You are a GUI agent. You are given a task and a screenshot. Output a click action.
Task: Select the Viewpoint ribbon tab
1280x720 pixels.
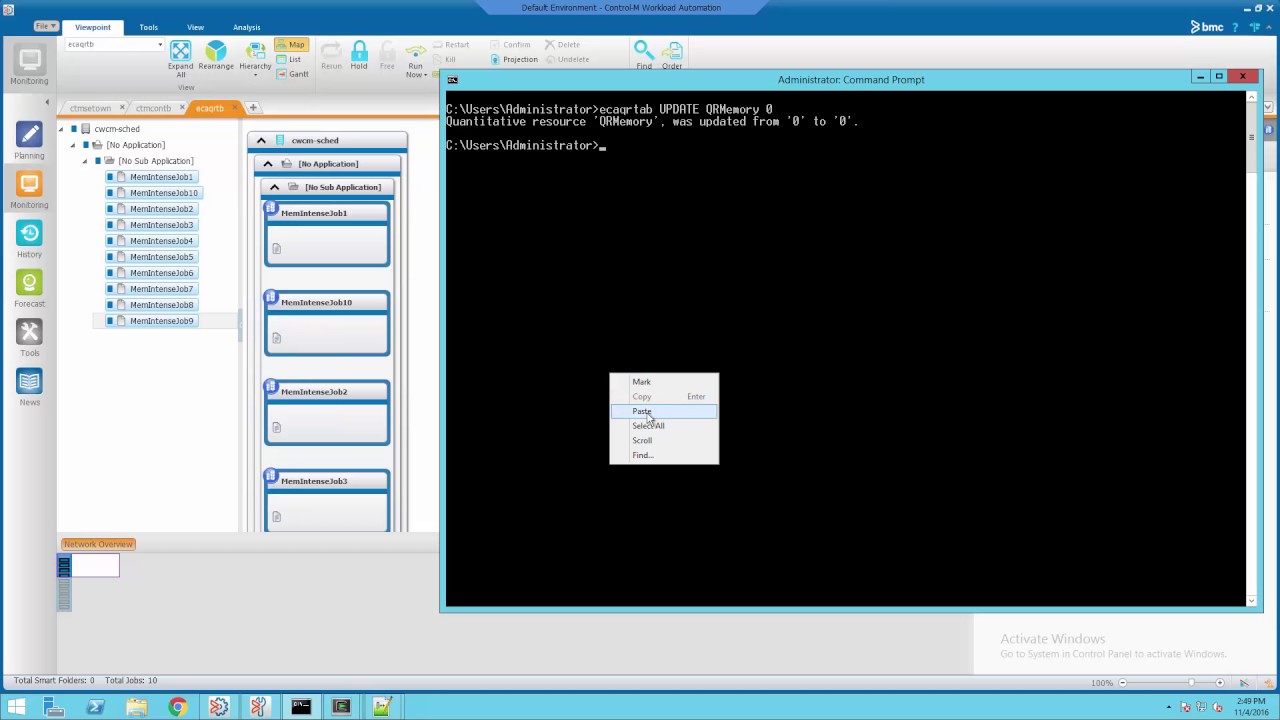[93, 27]
